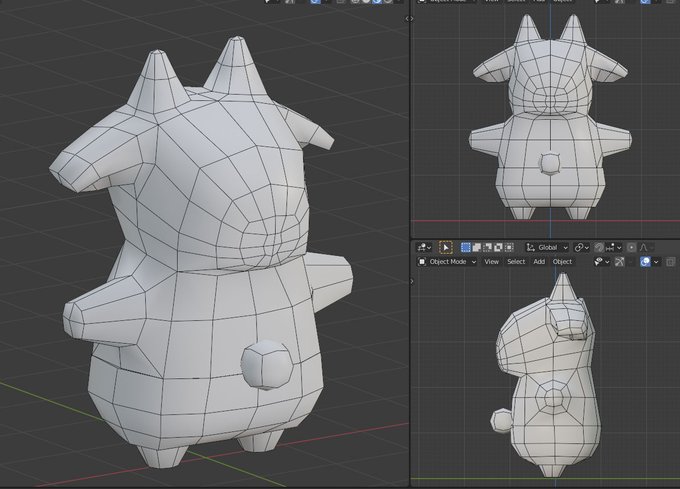Open the editor type menu in side viewport
The image size is (680, 489).
click(x=424, y=248)
